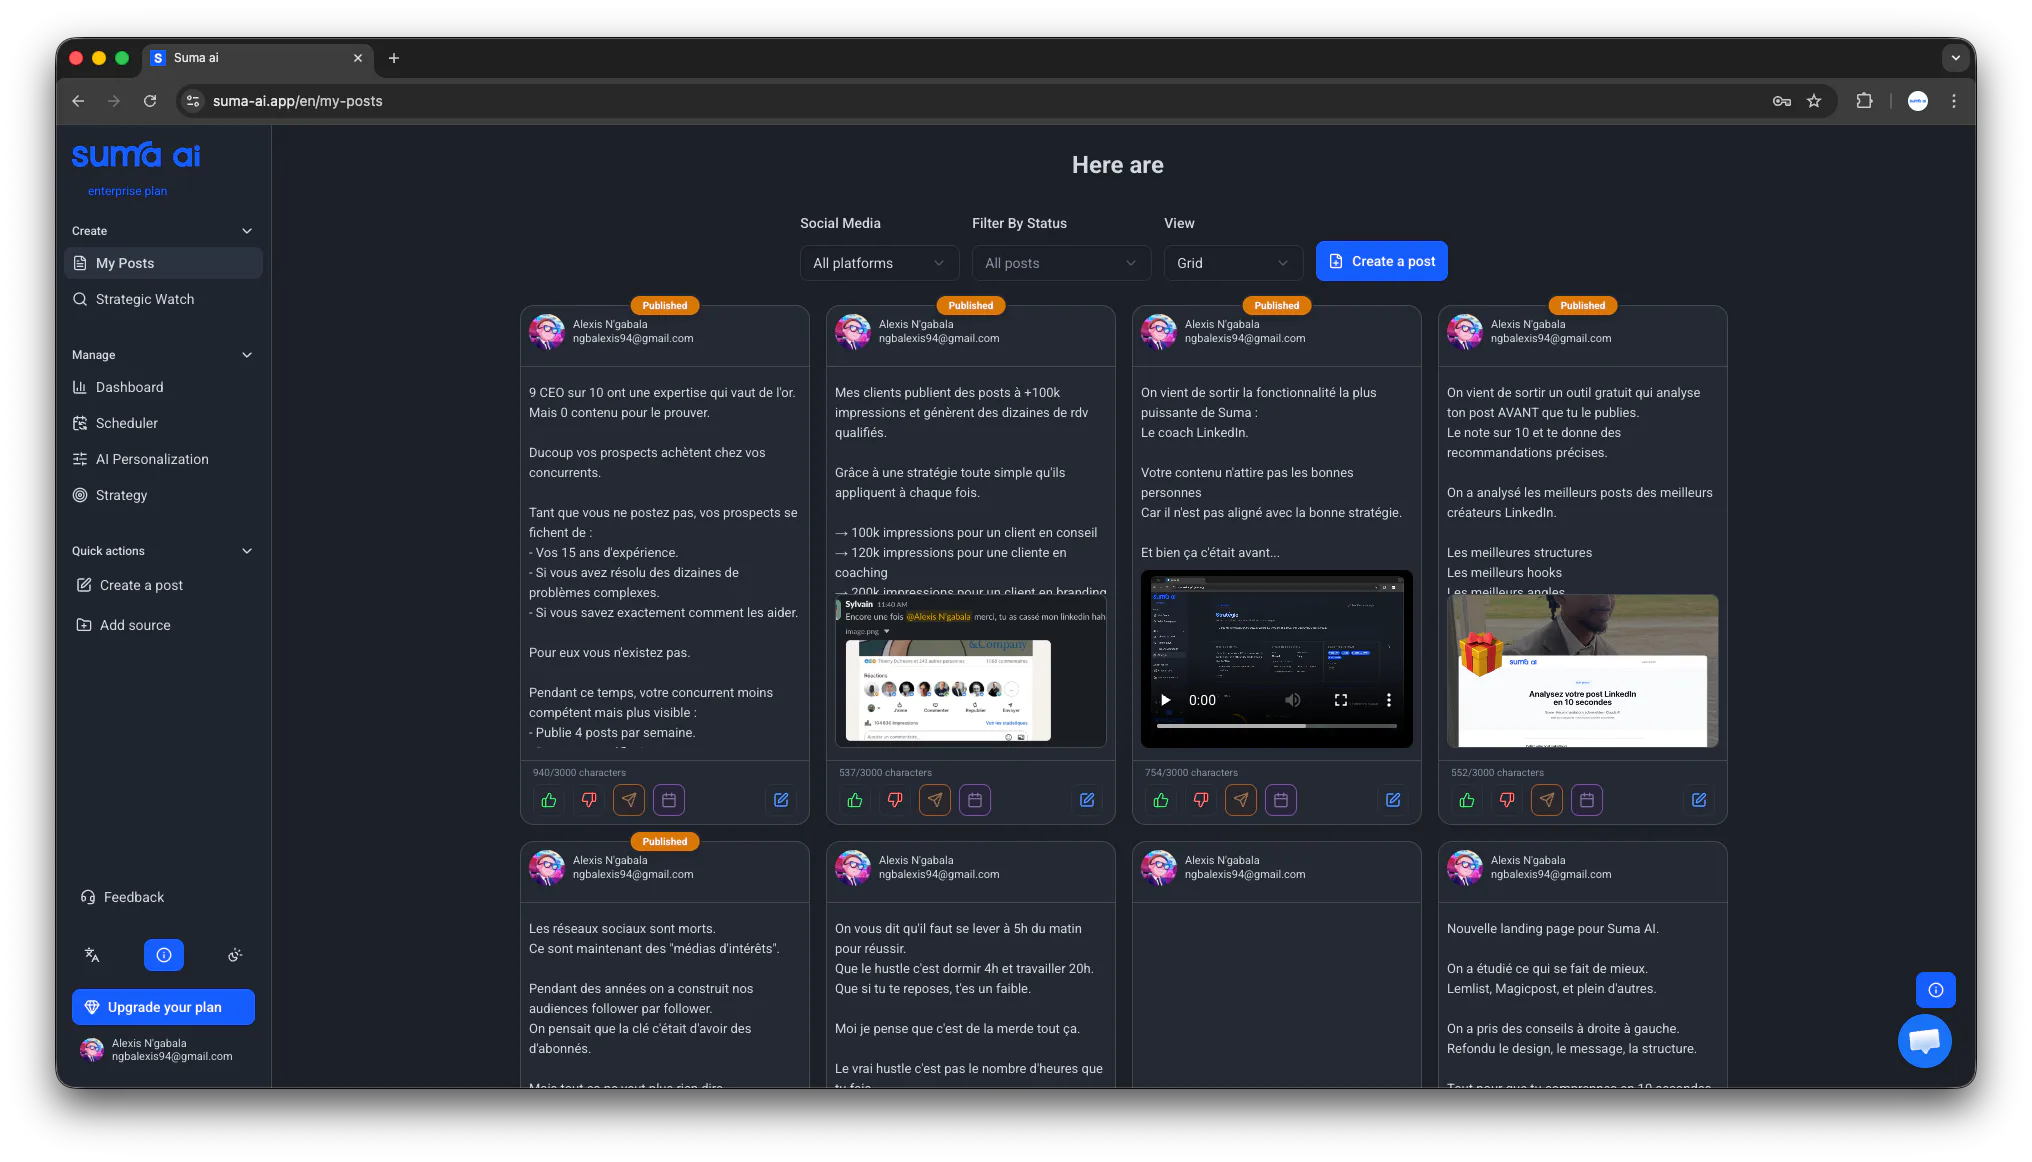Viewport: 2032px width, 1162px height.
Task: Open the language translation icon in sidebar
Action: click(x=92, y=955)
